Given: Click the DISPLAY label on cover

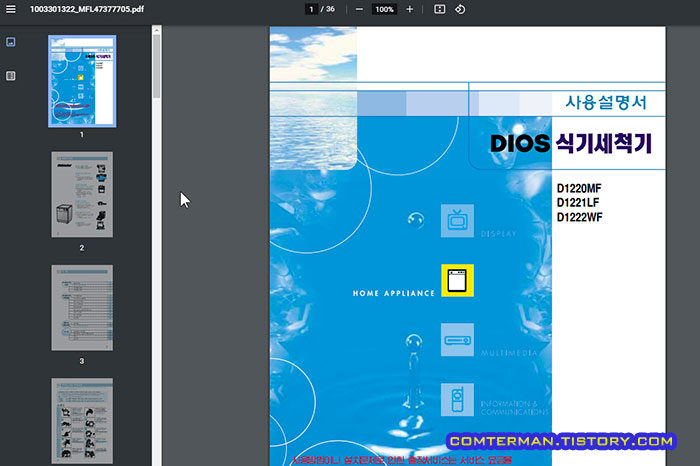Looking at the screenshot, I should tap(499, 234).
